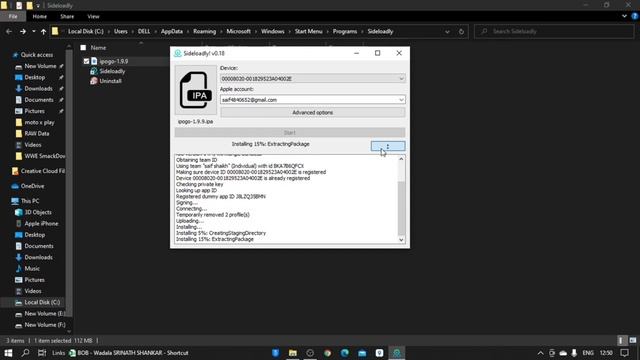The width and height of the screenshot is (640, 360).
Task: Select OneDrive in navigation pane
Action: pyautogui.click(x=32, y=186)
